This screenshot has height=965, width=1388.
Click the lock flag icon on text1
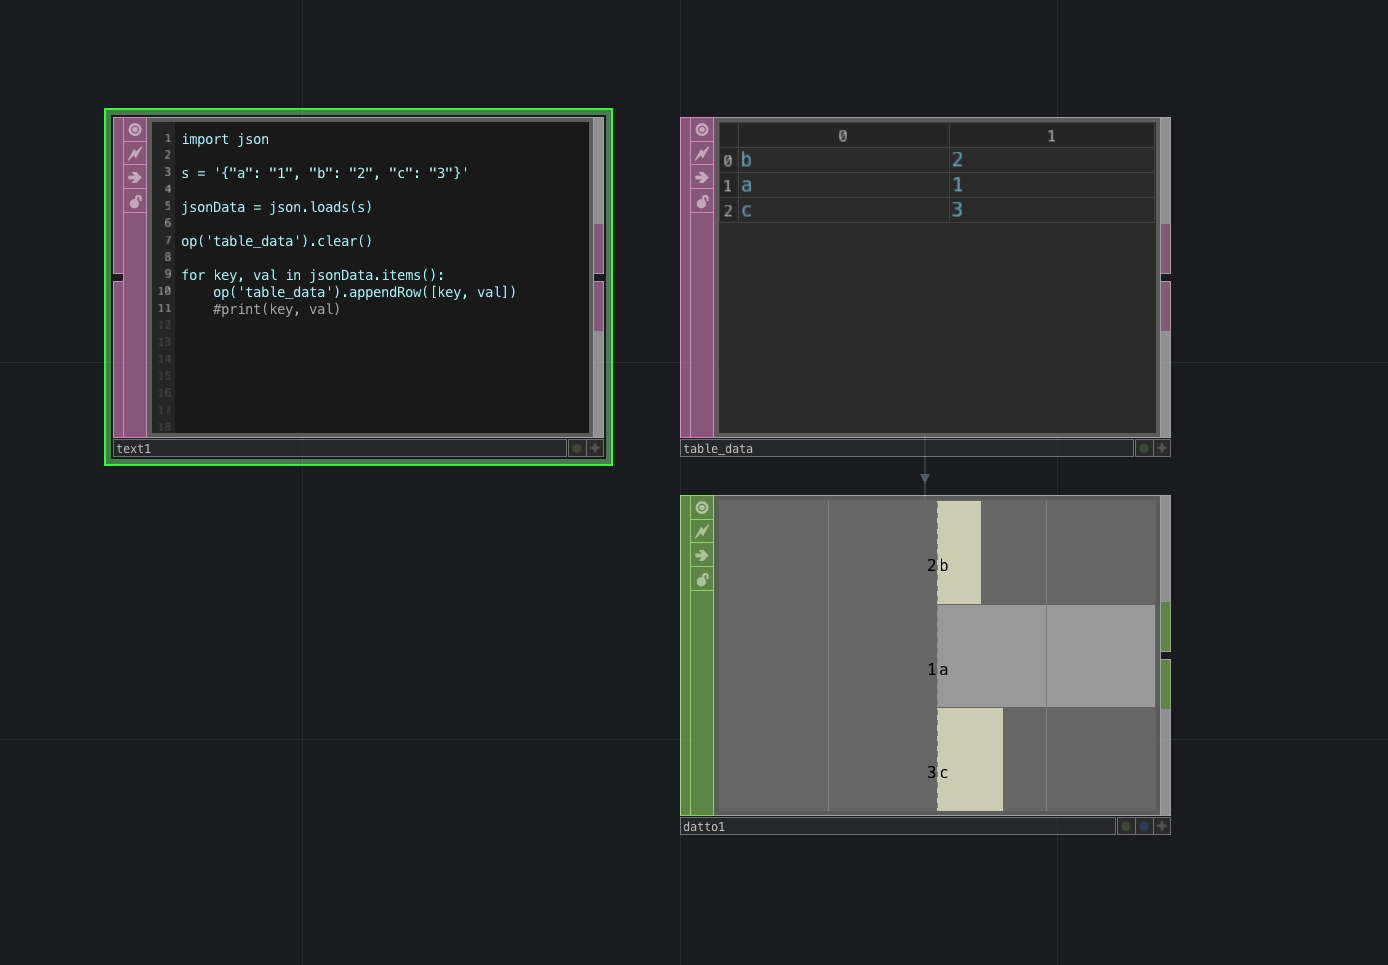[x=135, y=201]
